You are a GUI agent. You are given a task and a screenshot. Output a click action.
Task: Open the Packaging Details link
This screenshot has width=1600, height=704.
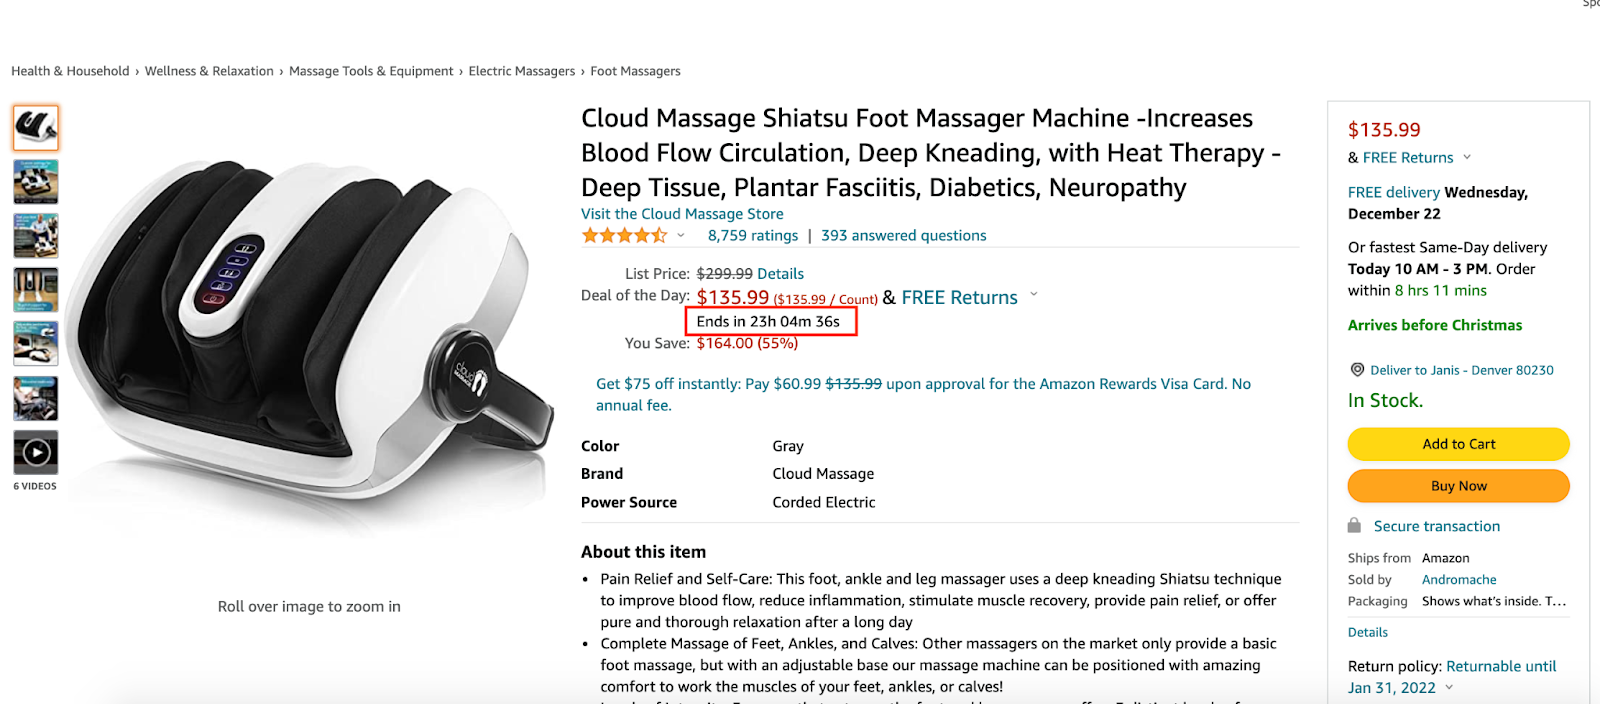coord(1366,631)
